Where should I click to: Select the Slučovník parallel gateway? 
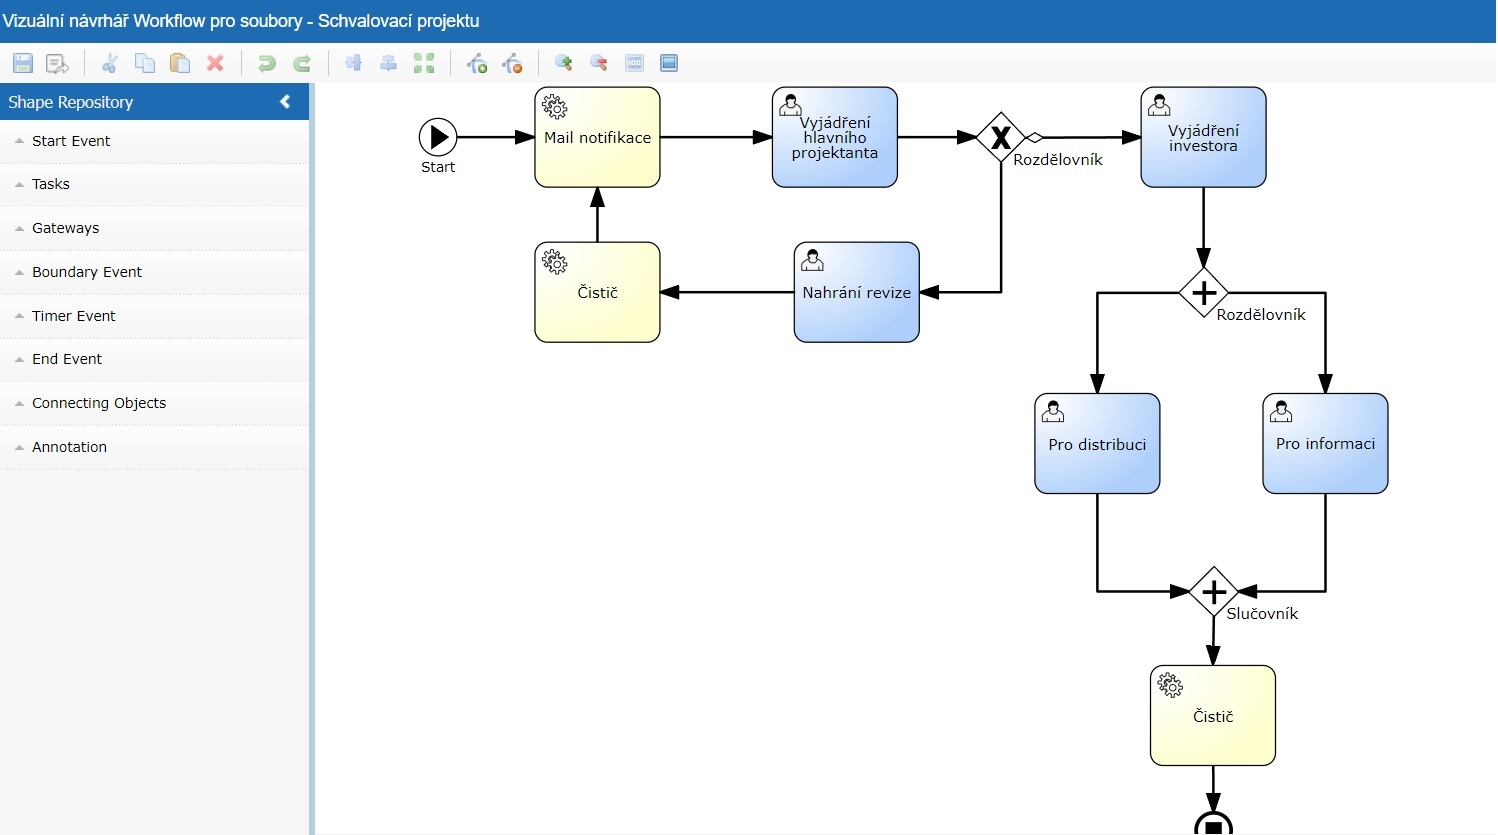click(x=1213, y=592)
